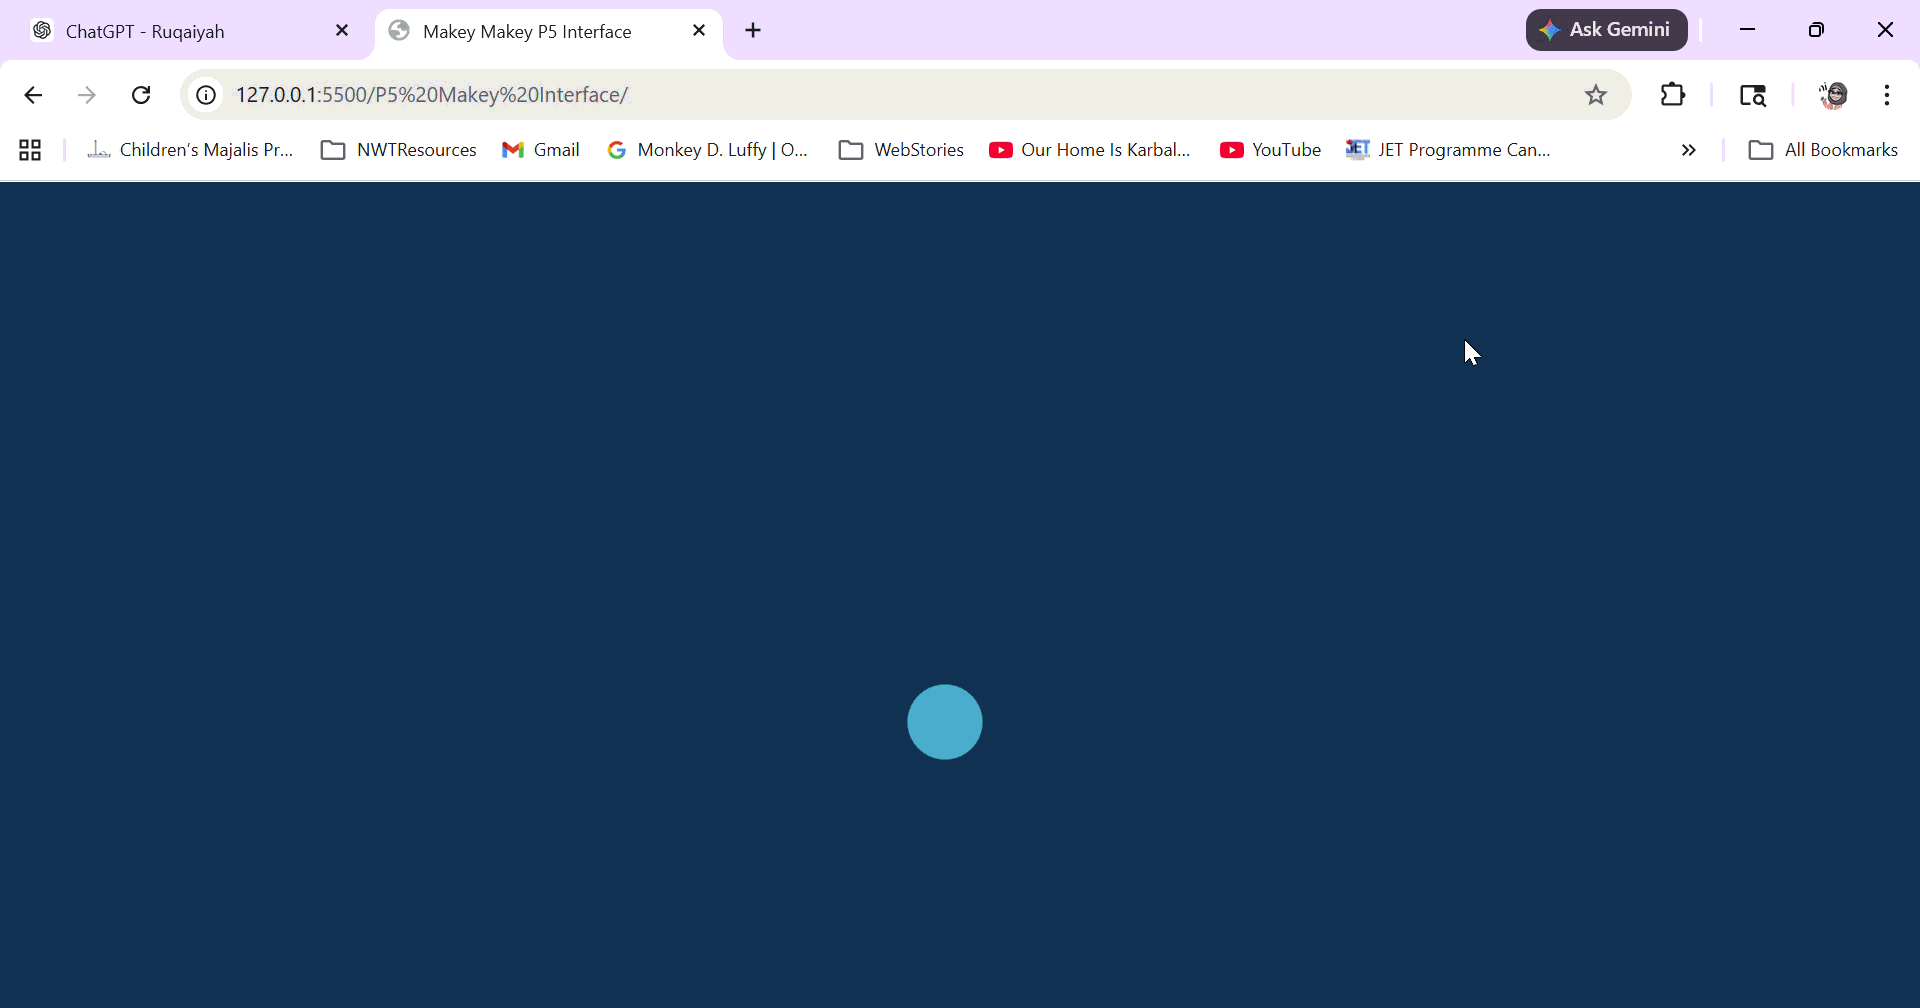Click the forward navigation arrow

pyautogui.click(x=87, y=95)
